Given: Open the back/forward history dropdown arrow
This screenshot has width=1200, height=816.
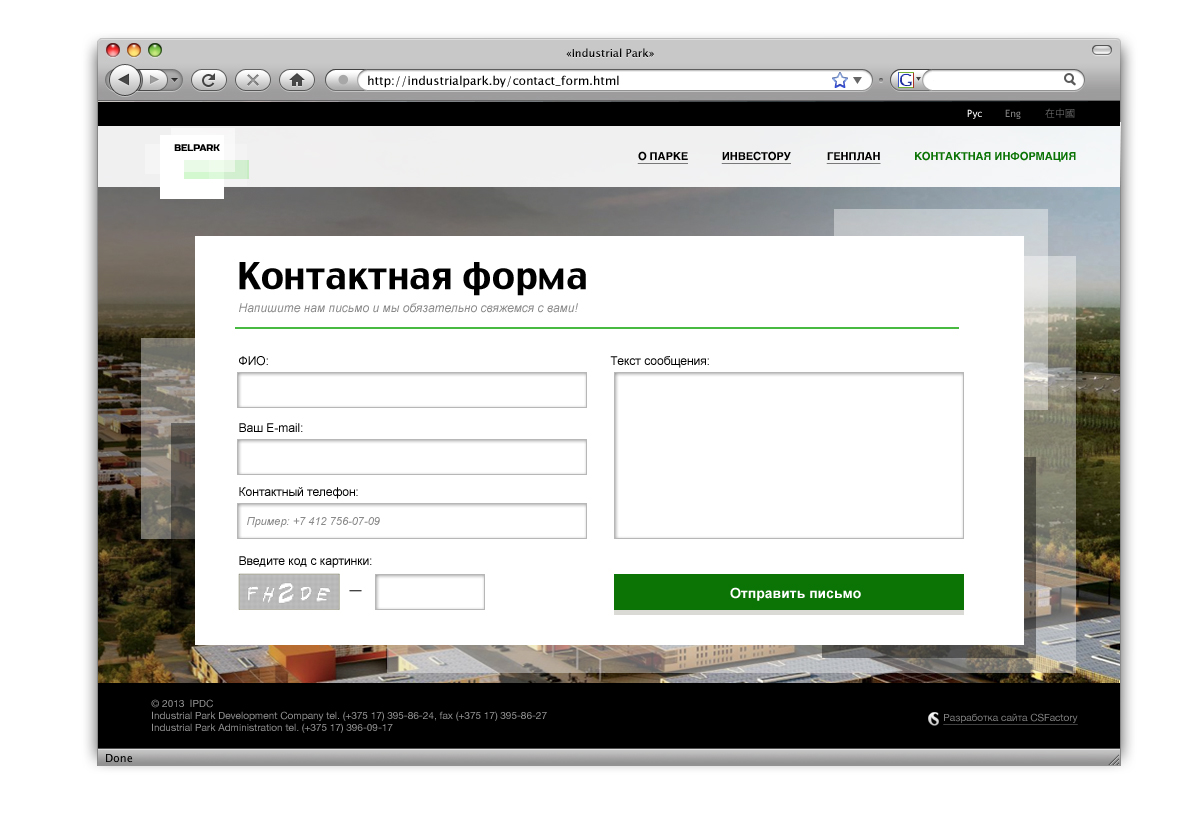Looking at the screenshot, I should (x=175, y=80).
